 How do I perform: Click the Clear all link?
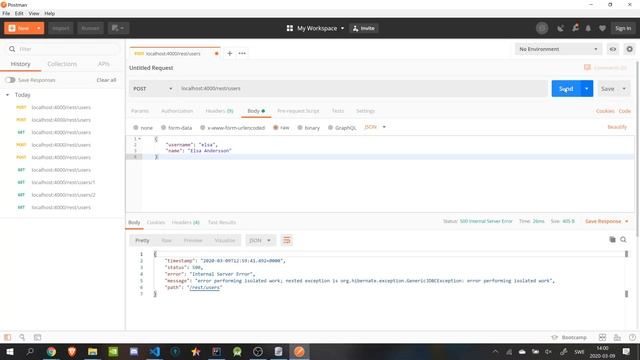106,80
